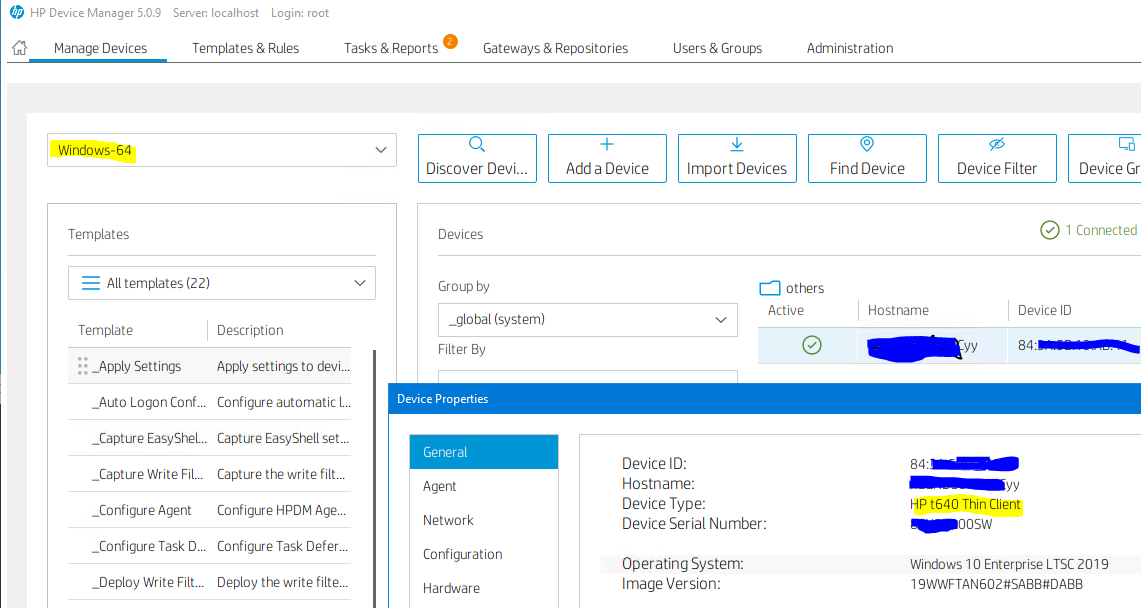Click the Configure automatic l... description
The height and width of the screenshot is (608, 1141).
pyautogui.click(x=284, y=402)
